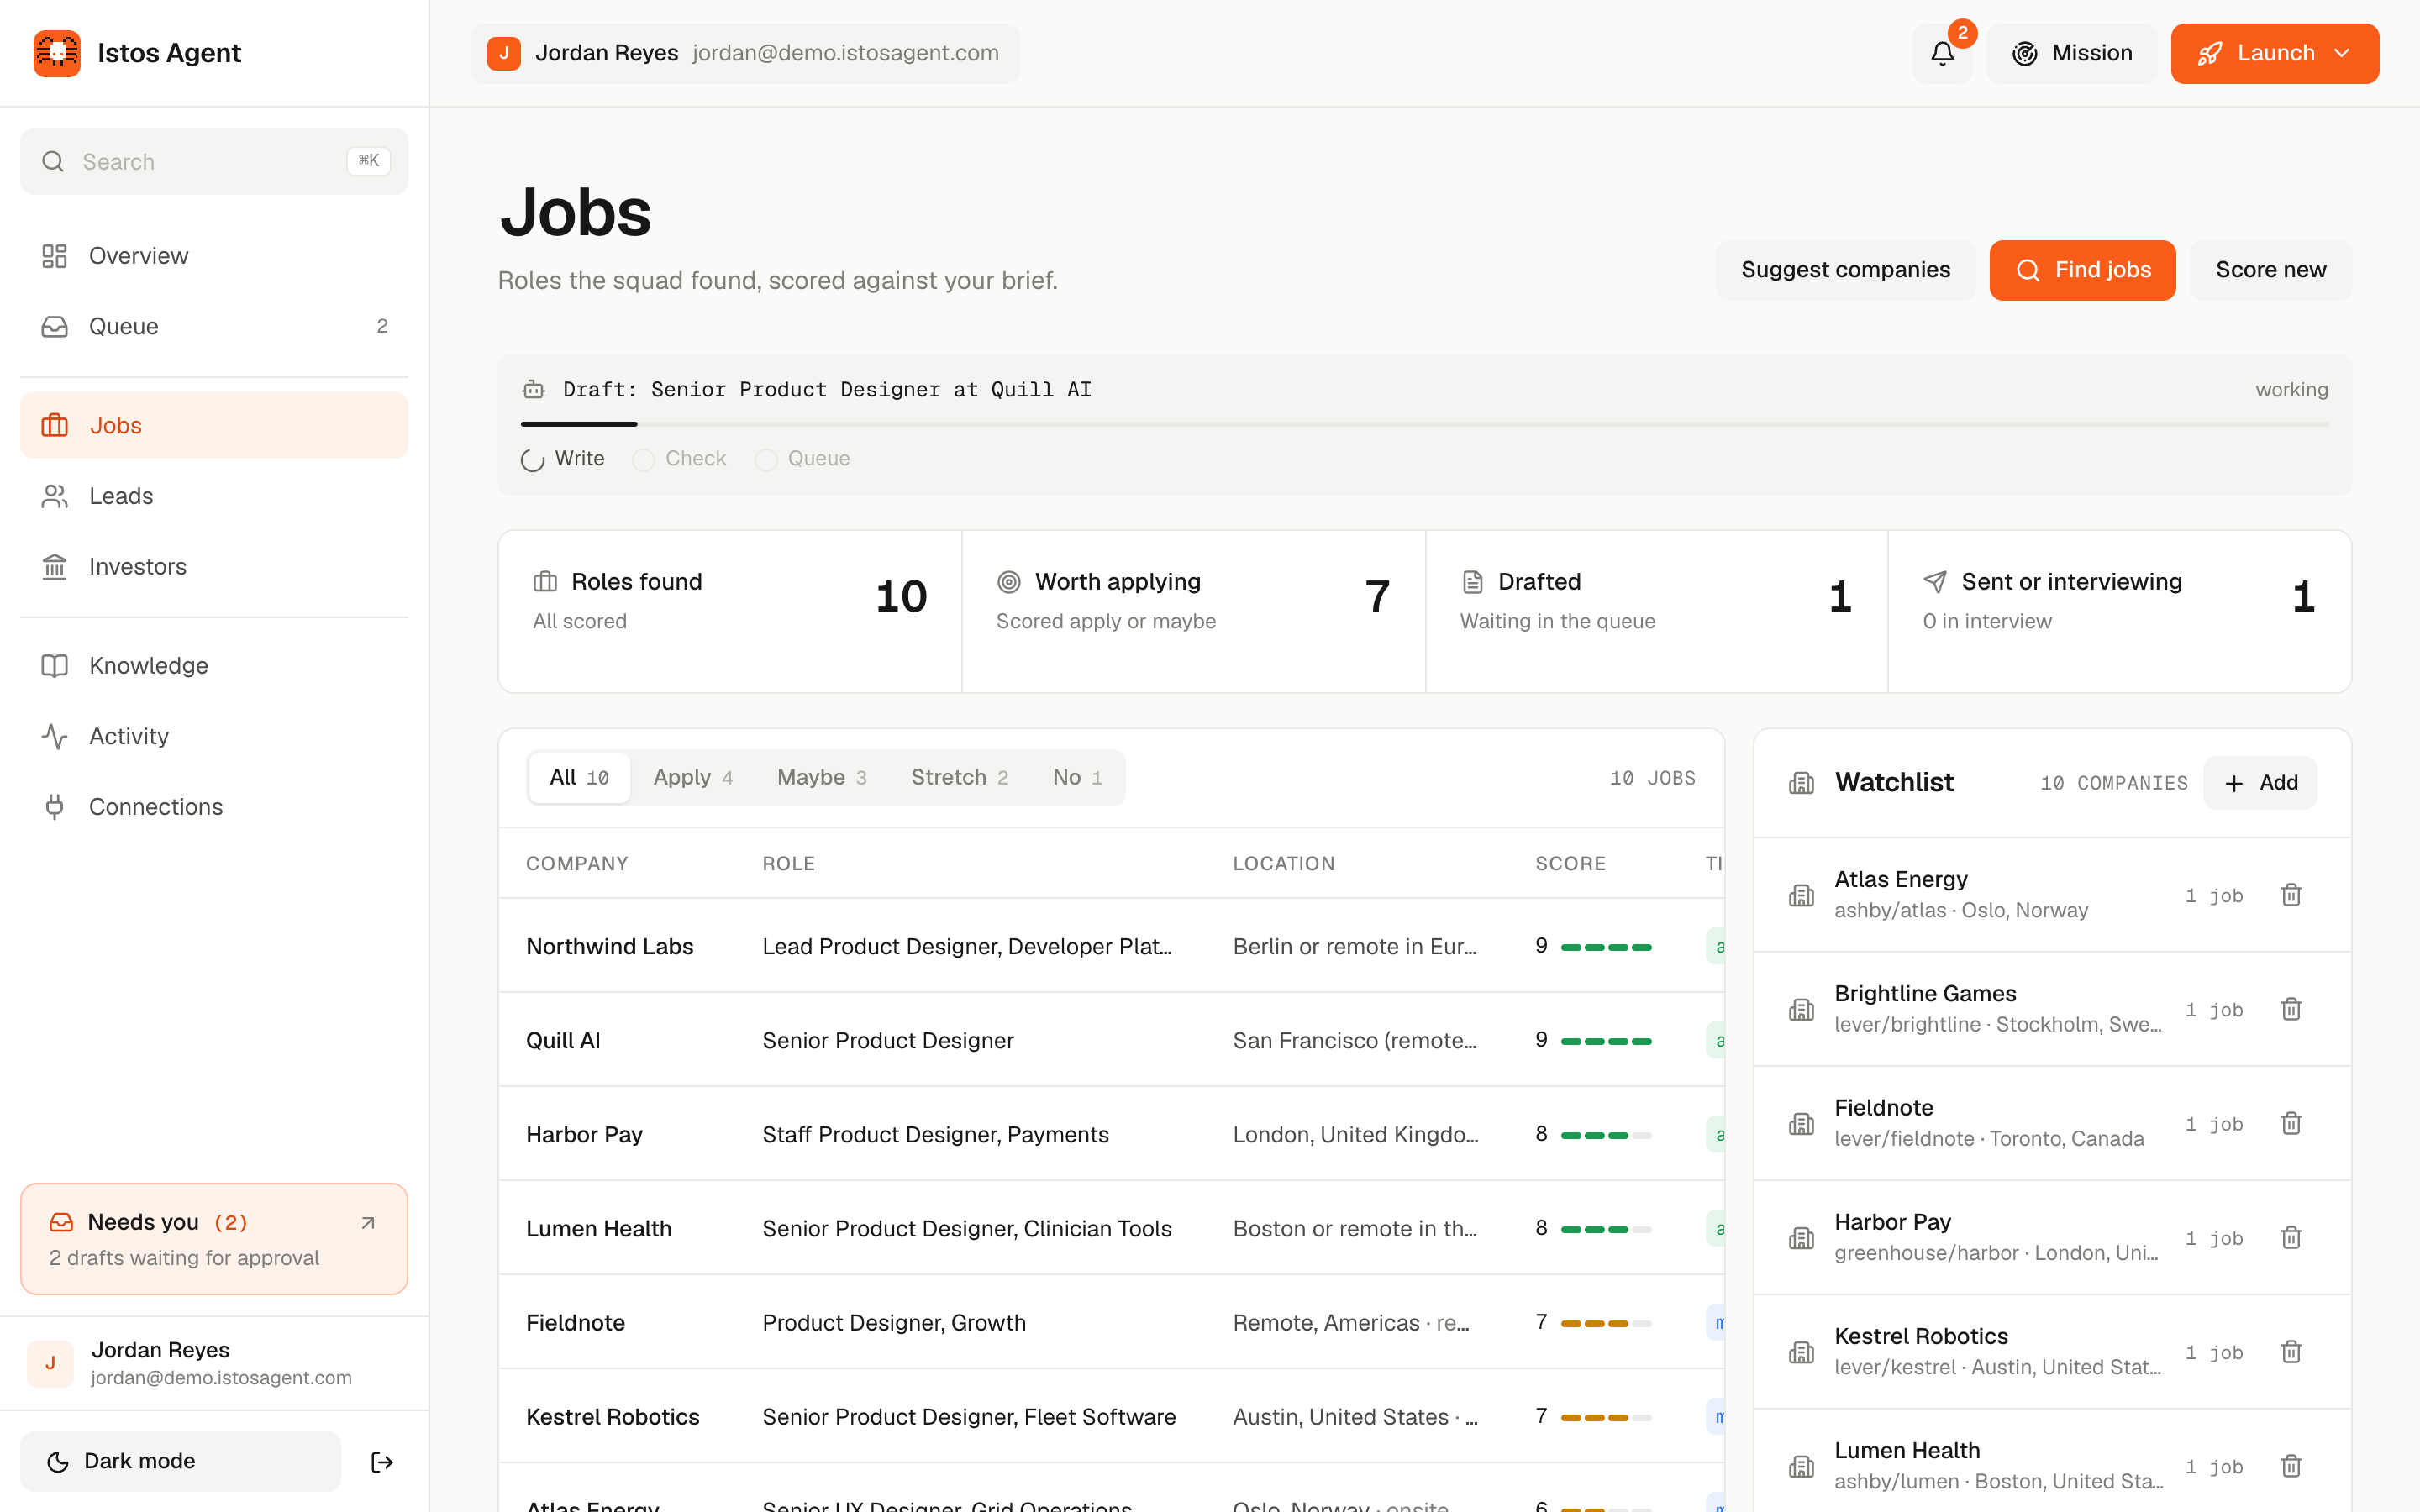
Task: Go to Leads in the sidebar
Action: point(214,496)
